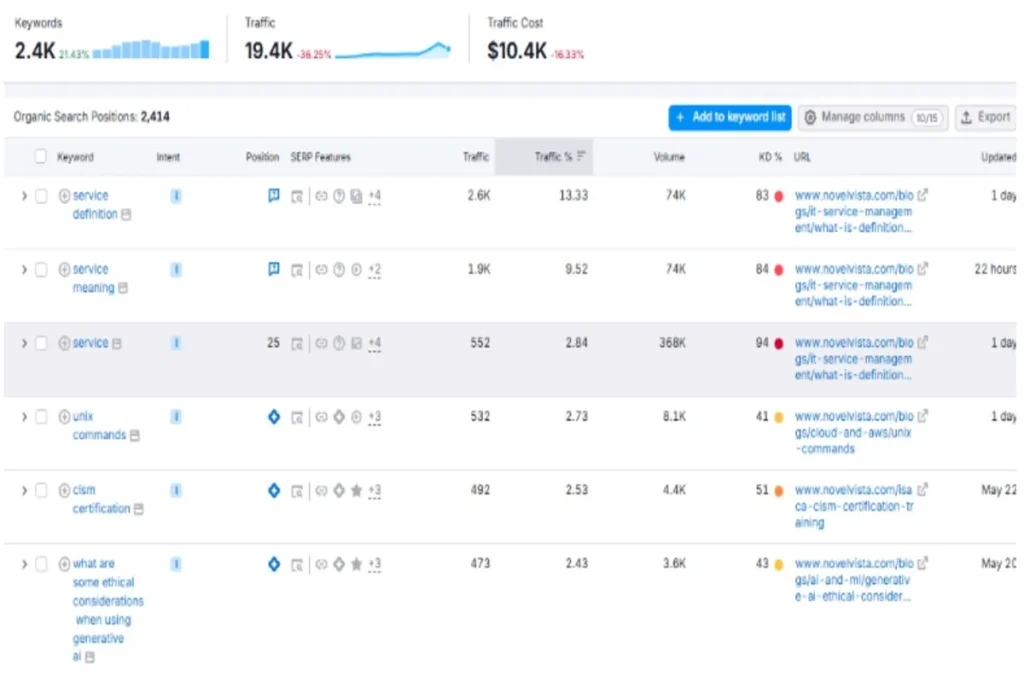Toggle the select-all checkbox in header
1024x683 pixels.
(x=41, y=157)
